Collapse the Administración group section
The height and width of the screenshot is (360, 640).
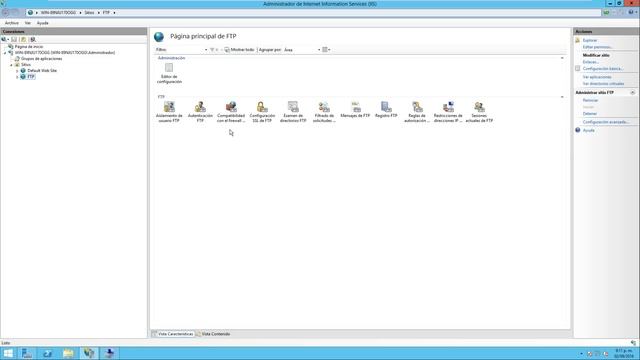[x=562, y=58]
